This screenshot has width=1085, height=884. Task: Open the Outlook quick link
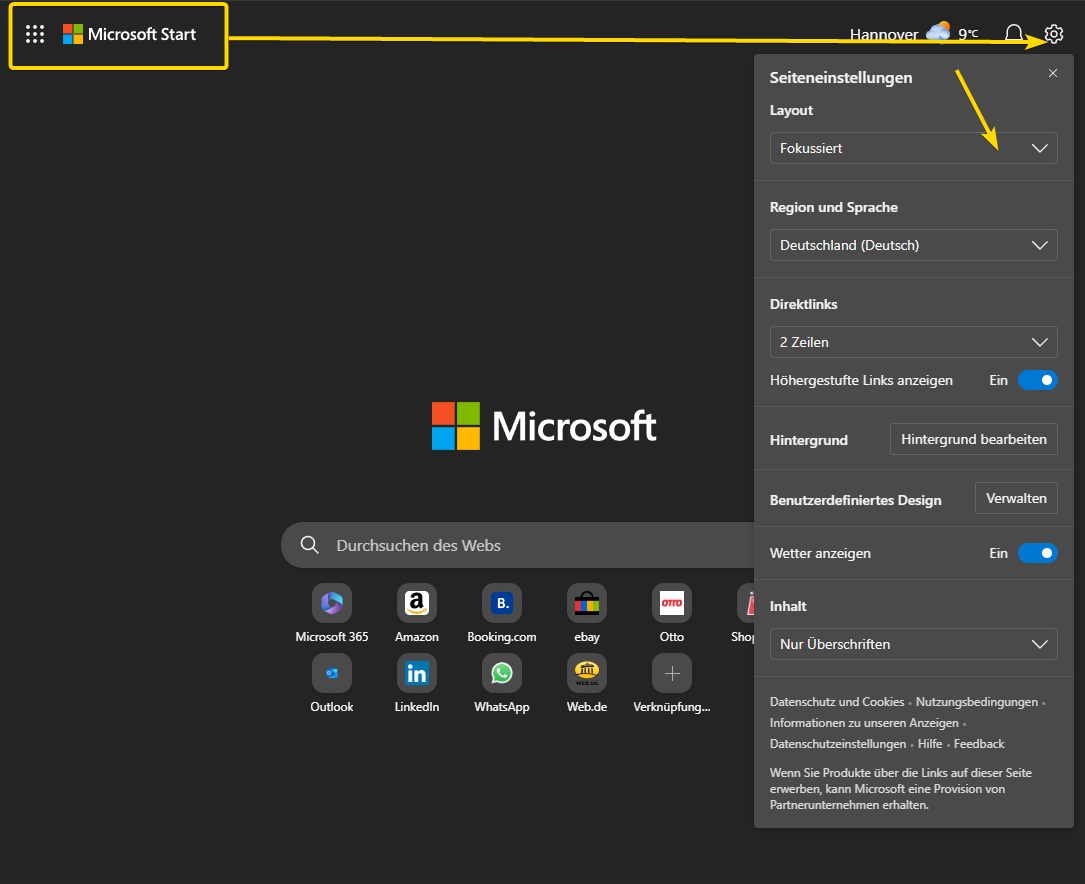331,683
